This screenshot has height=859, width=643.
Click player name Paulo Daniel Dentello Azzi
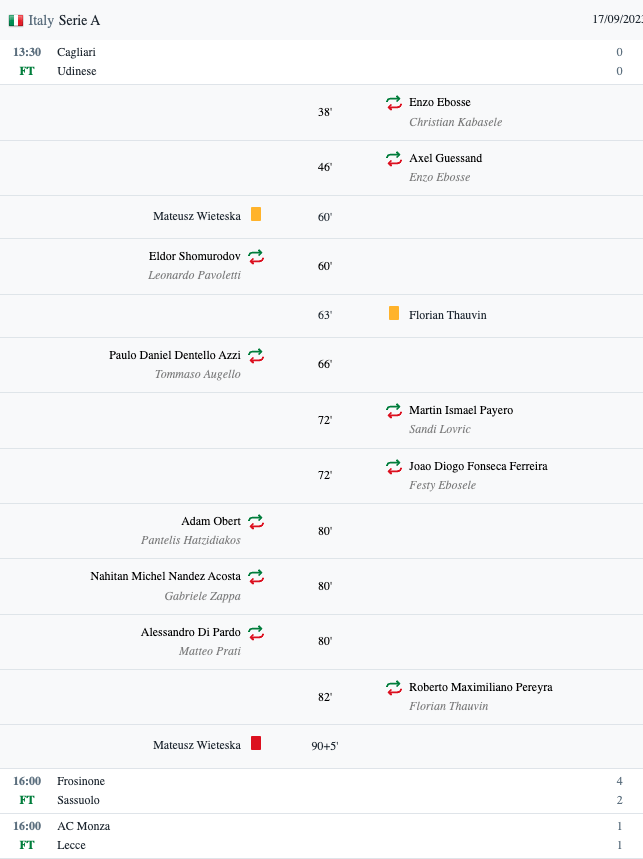tap(175, 355)
